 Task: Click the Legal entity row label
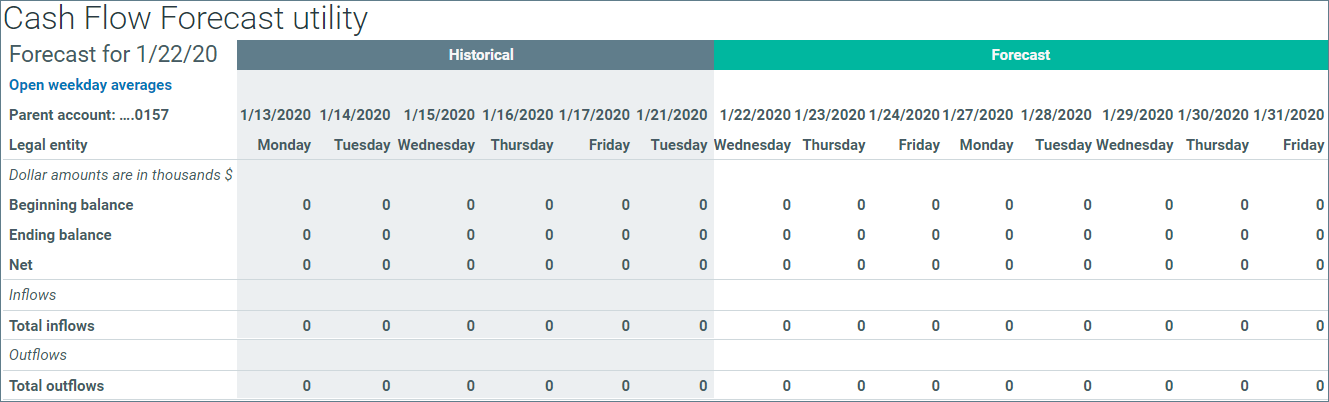tap(48, 145)
